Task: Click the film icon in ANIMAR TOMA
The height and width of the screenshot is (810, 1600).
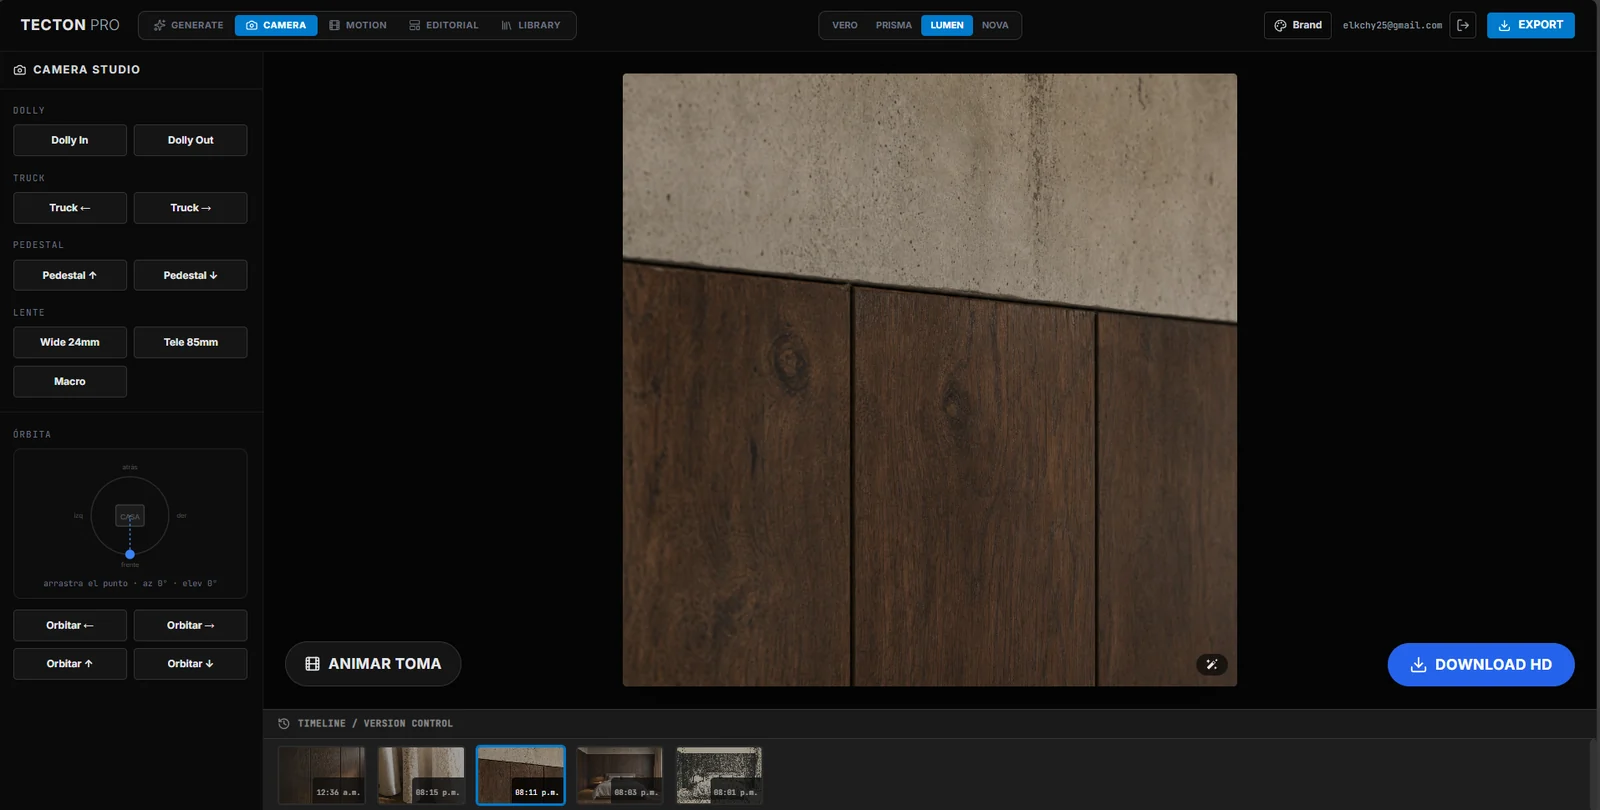Action: pyautogui.click(x=312, y=664)
